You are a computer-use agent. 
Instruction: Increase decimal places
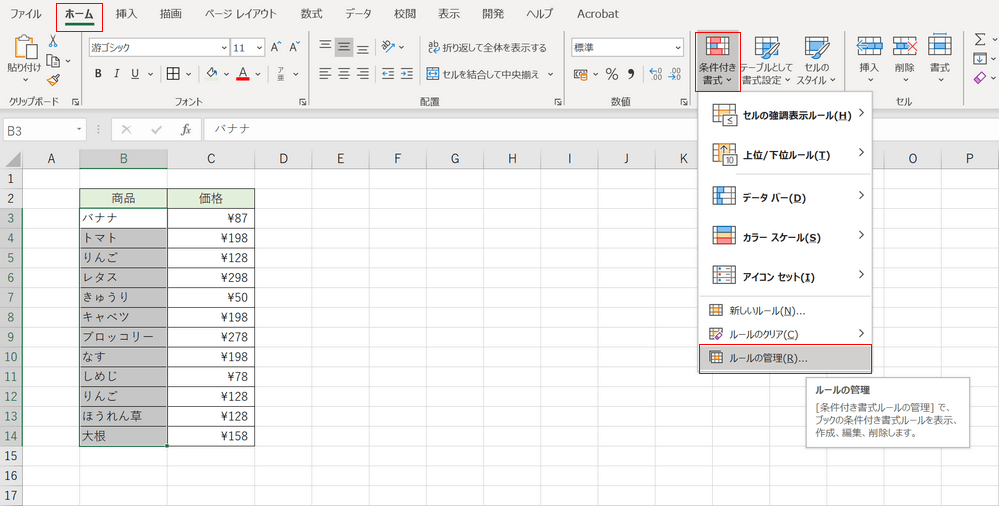[656, 75]
